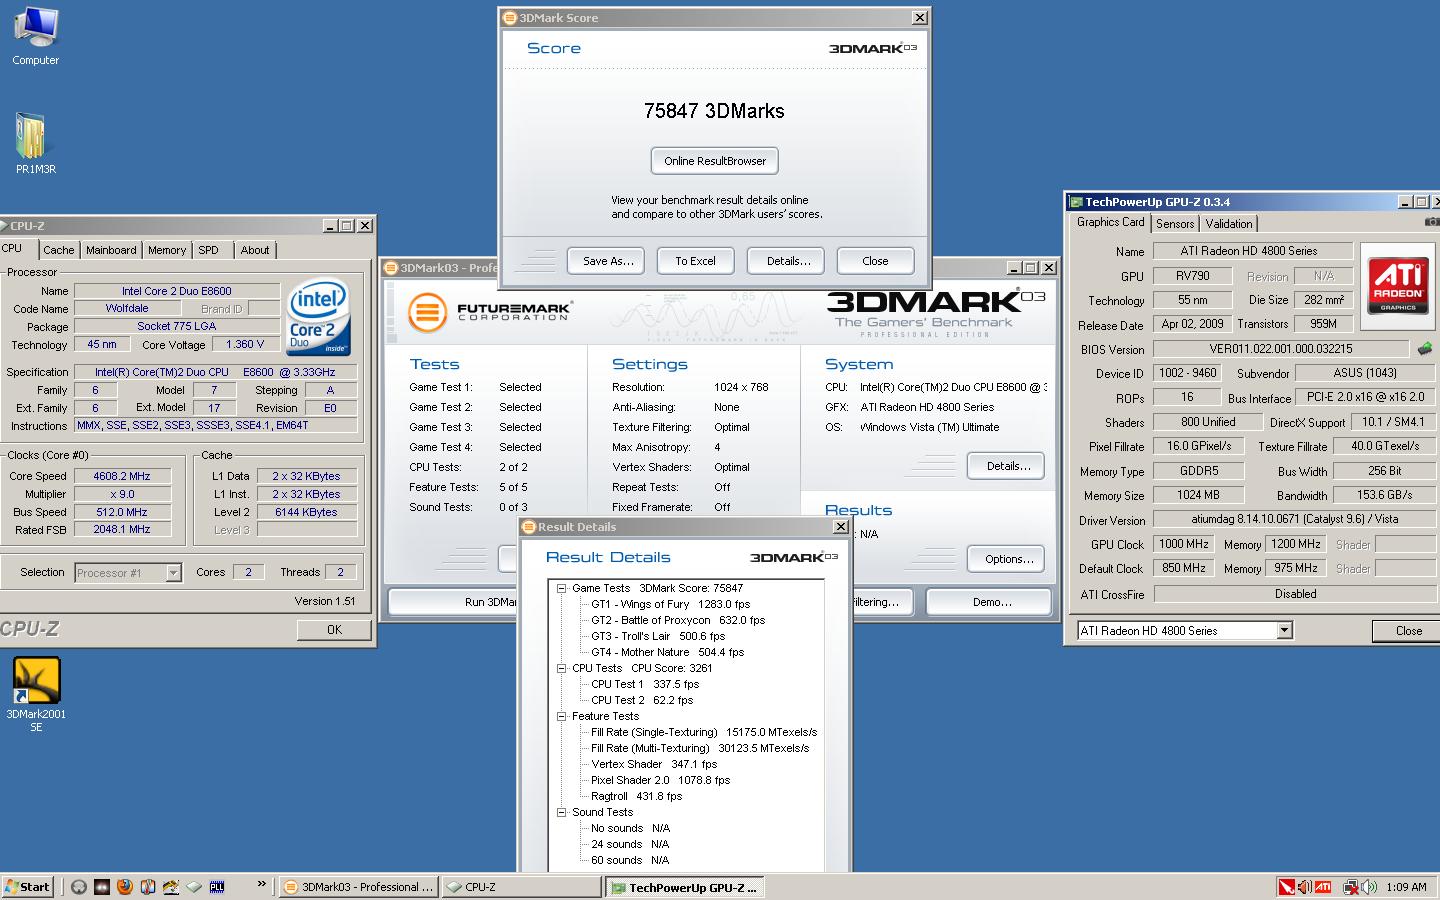The height and width of the screenshot is (900, 1440).
Task: Collapse the Feature Tests tree node
Action: tap(561, 717)
